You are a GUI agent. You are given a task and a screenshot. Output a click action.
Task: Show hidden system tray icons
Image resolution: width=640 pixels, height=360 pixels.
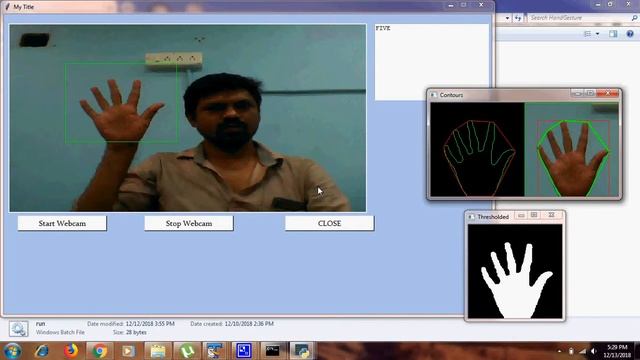click(559, 351)
